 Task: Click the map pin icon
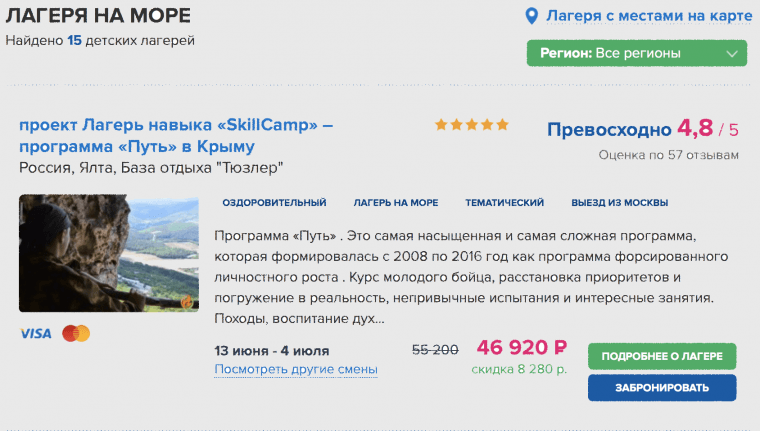[533, 16]
